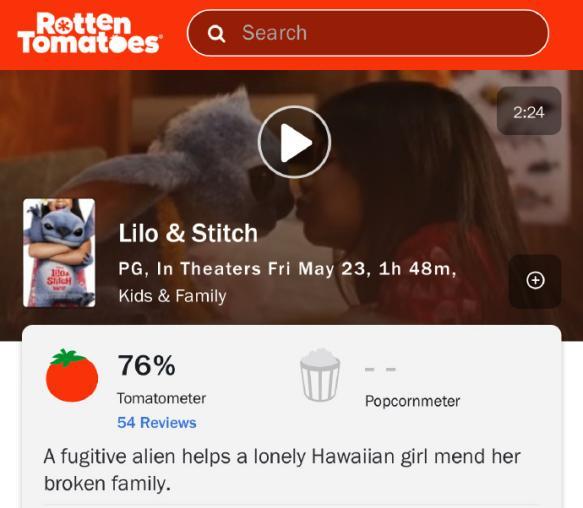Screen dimensions: 583x508
Task: Click the empty Popcornmeter score dashes
Action: pos(380,369)
